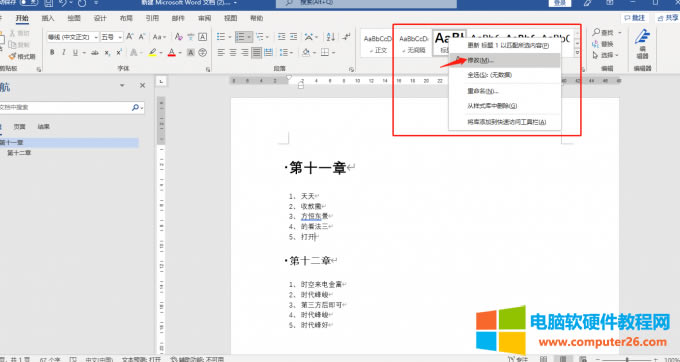680x362 pixels.
Task: Expand the styles gallery More arrow
Action: pos(577,52)
